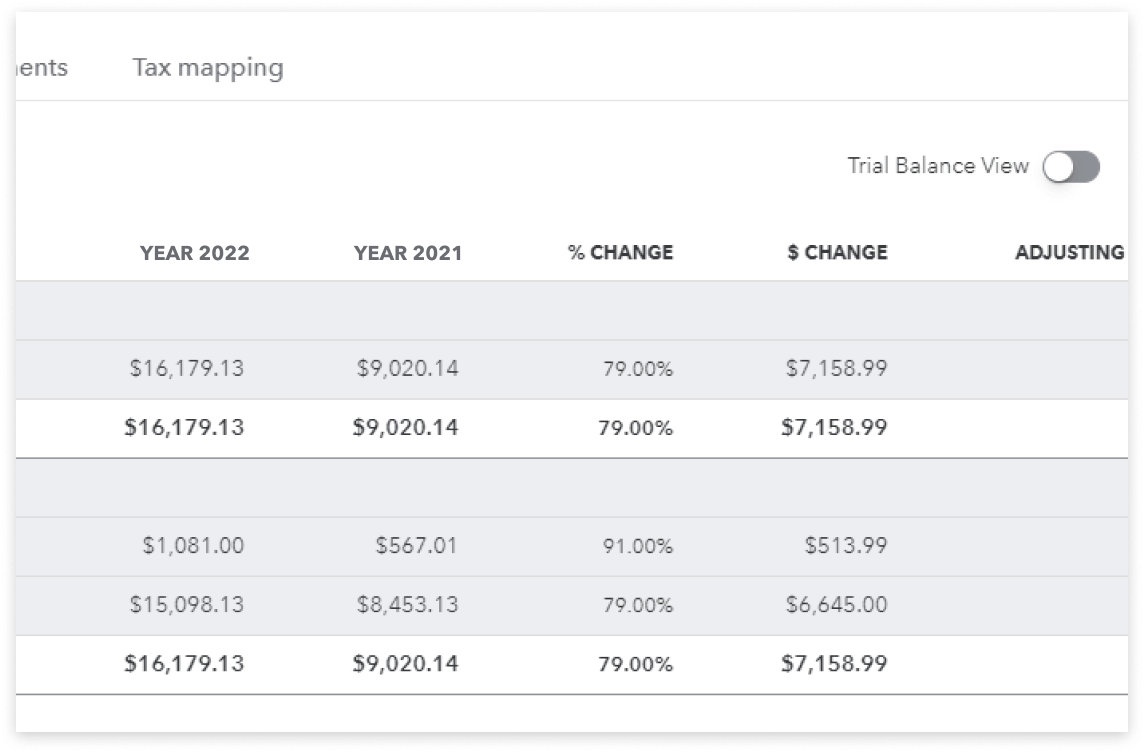The height and width of the screenshot is (752, 1144).
Task: Click the bottom-most bold $7,158.99 total
Action: point(834,664)
